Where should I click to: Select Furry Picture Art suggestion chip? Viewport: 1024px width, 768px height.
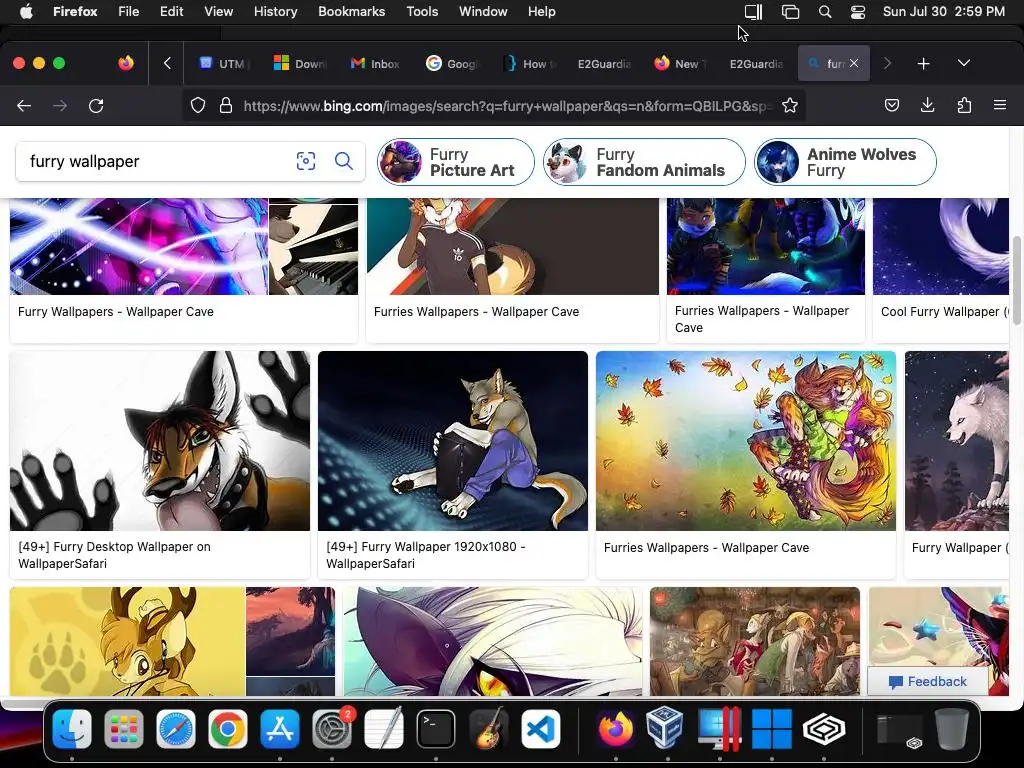(x=456, y=162)
